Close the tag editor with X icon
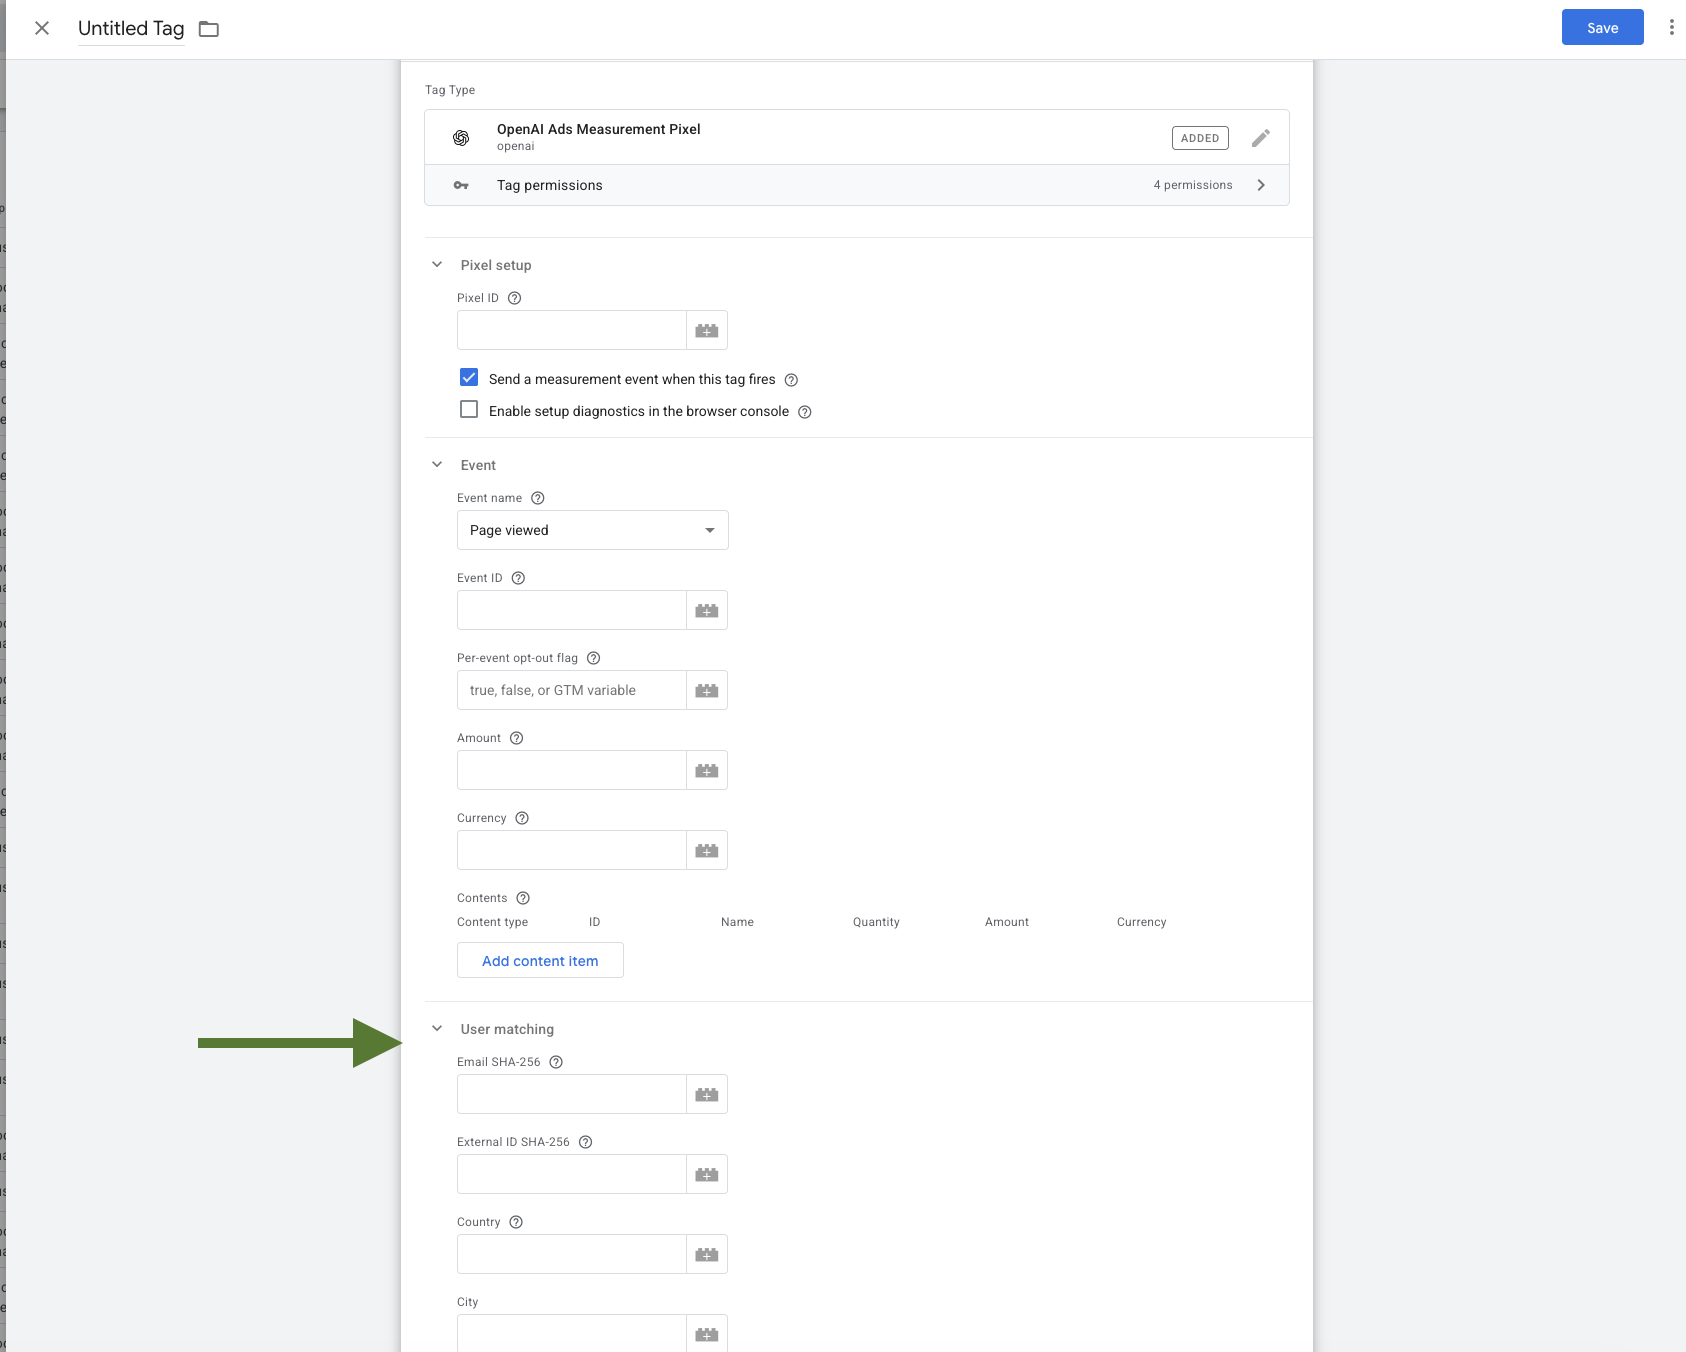 tap(42, 28)
